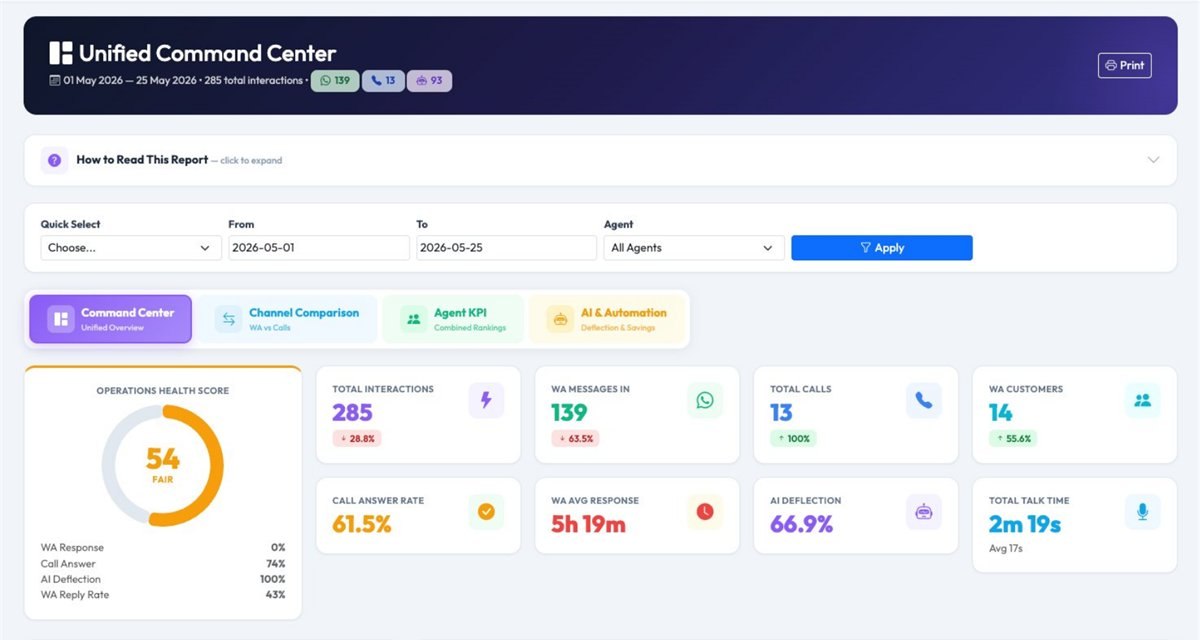Click the people icon on WA Customers card
Viewport: 1200px width, 640px height.
pos(1143,400)
